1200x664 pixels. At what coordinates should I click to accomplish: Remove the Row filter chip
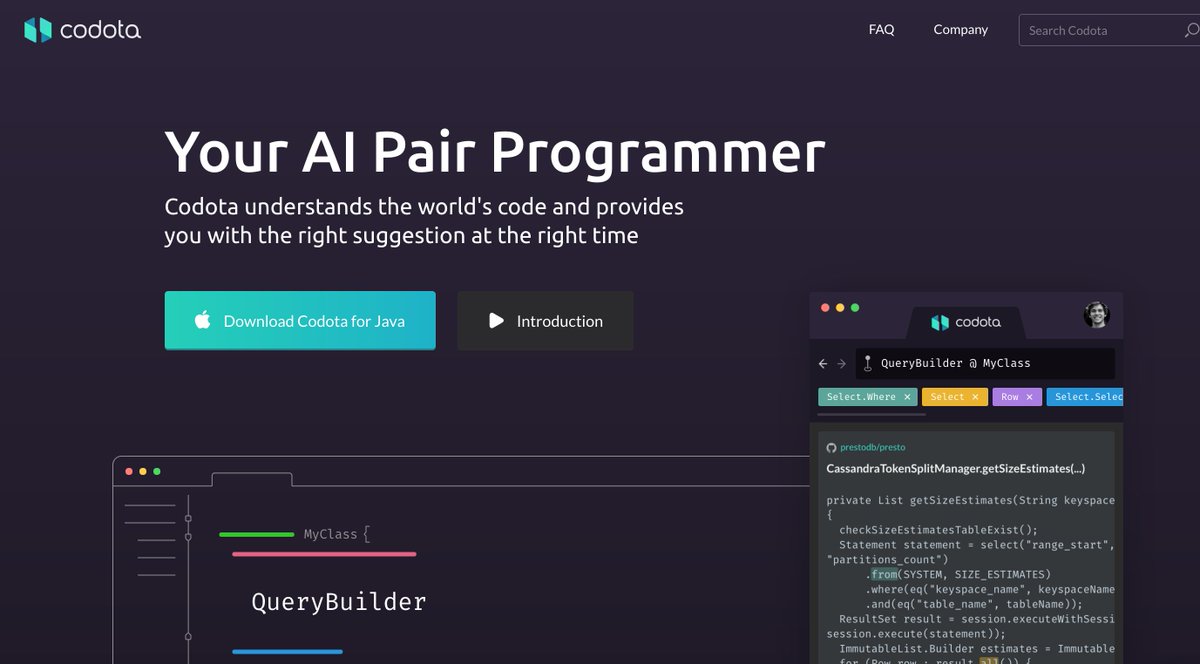(x=1028, y=397)
